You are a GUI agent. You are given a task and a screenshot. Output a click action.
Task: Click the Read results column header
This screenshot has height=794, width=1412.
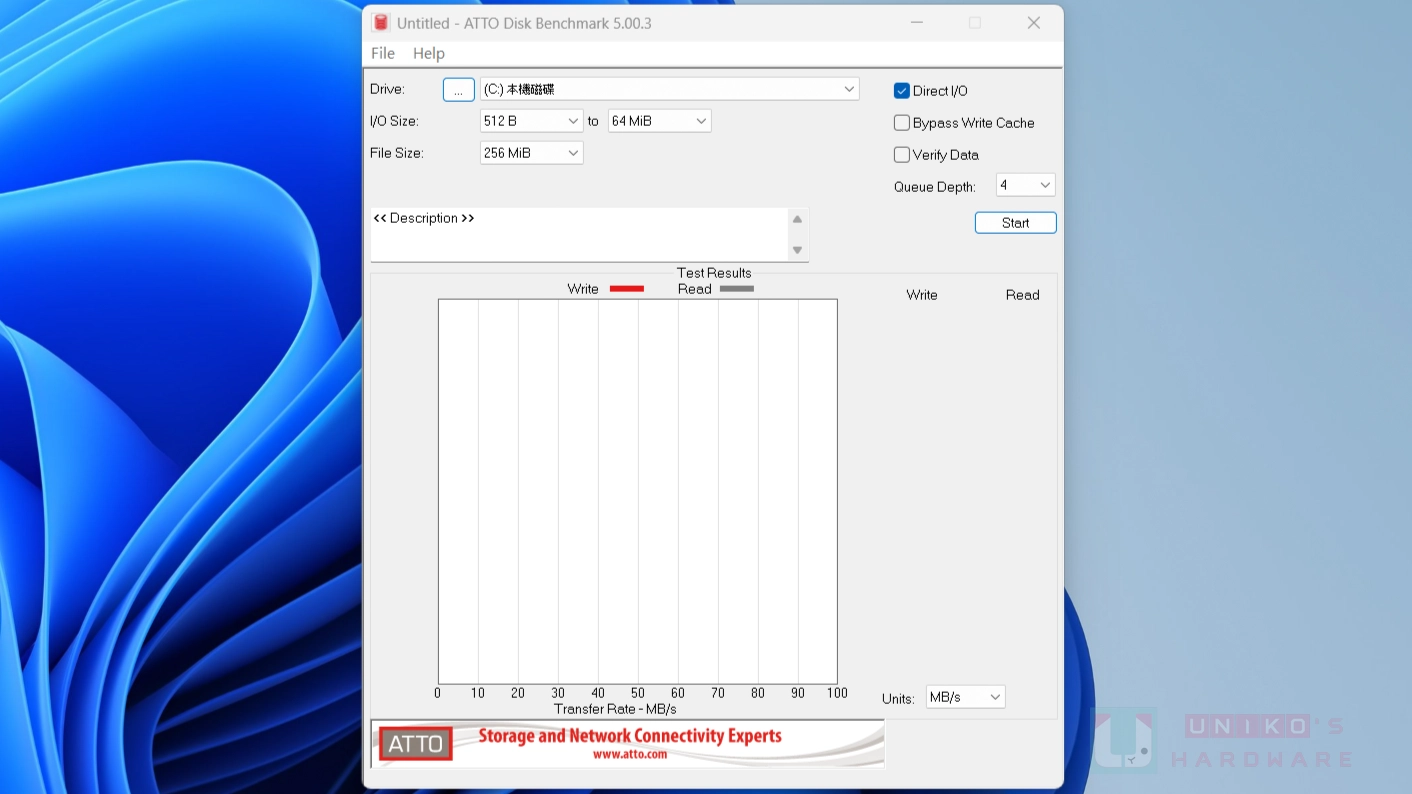pyautogui.click(x=1022, y=295)
